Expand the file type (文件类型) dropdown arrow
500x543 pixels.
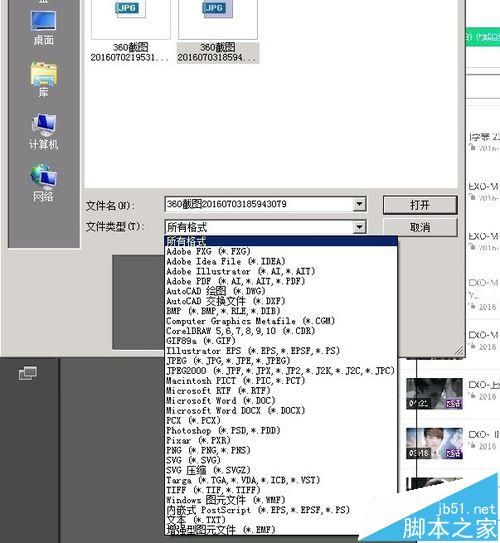click(359, 227)
